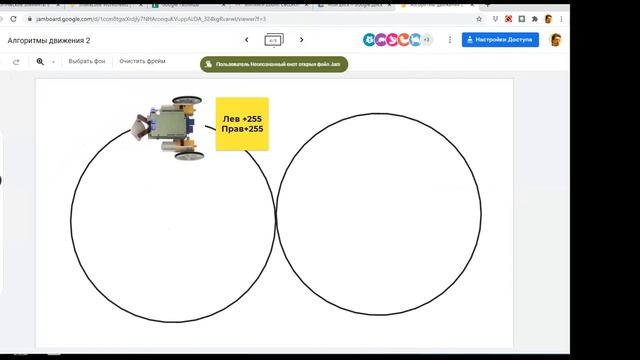The width and height of the screenshot is (640, 360).
Task: Open the jam's three-dot more actions menu
Action: (x=450, y=40)
